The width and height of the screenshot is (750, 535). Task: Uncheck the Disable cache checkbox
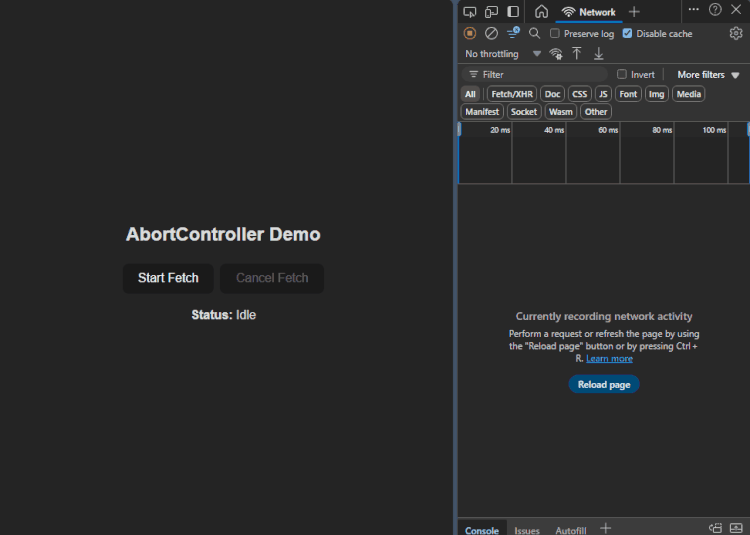click(627, 33)
